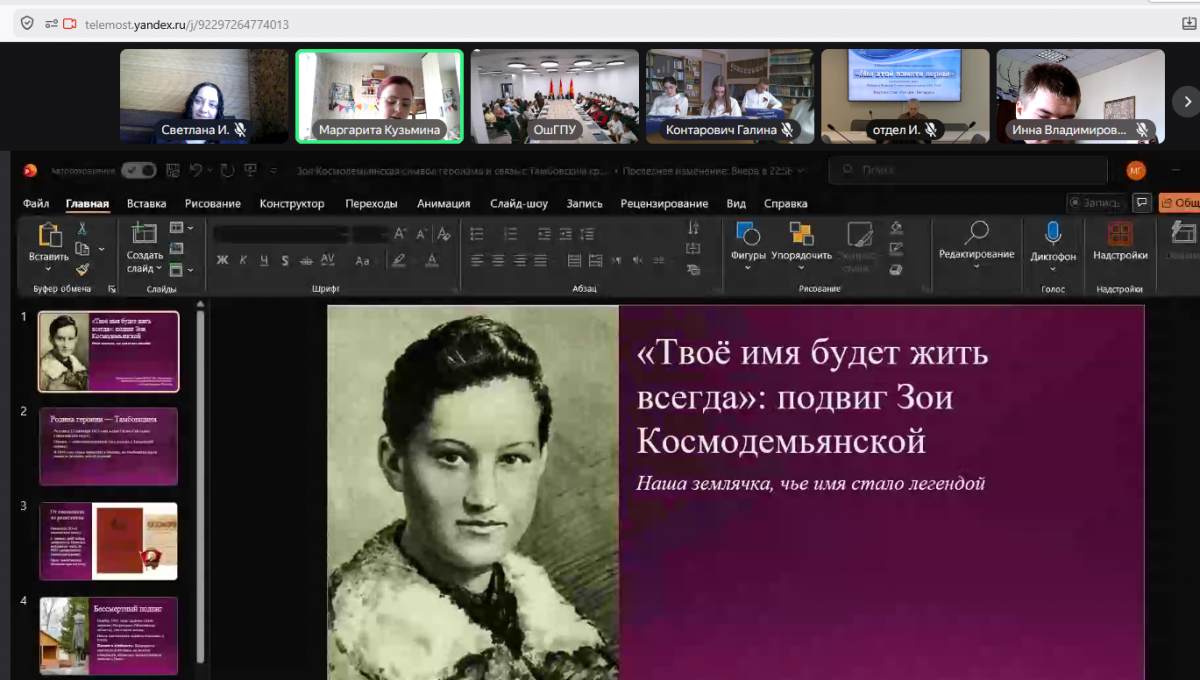Switch to the Анимация tab
The width and height of the screenshot is (1200, 680).
pyautogui.click(x=443, y=204)
